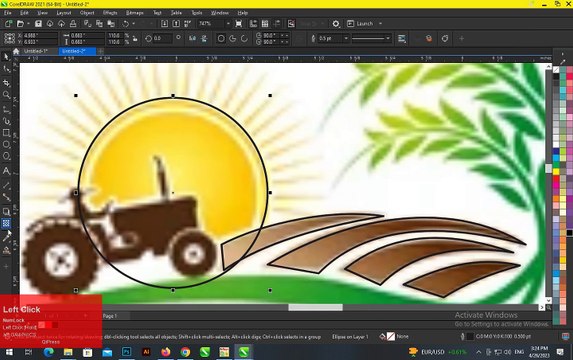Click the X position input field
573x360 pixels.
(40, 35)
